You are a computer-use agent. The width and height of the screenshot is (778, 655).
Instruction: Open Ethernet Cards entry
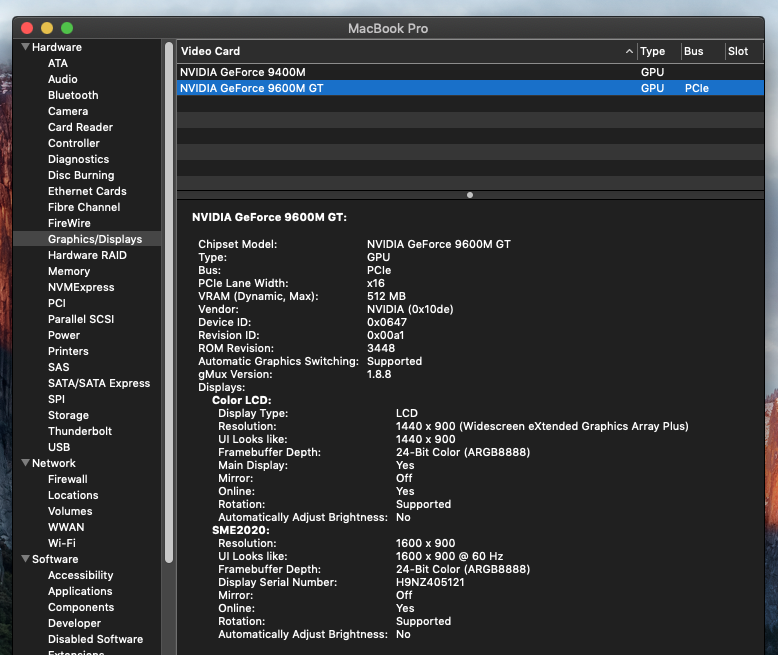coord(87,191)
